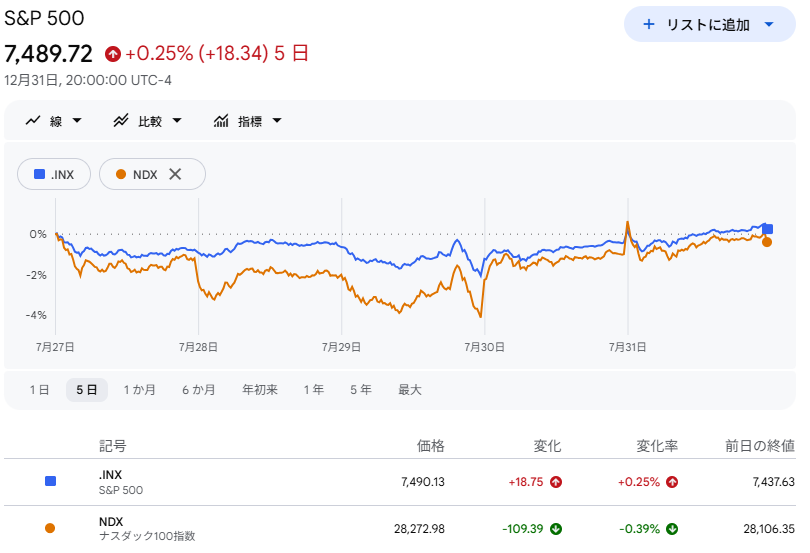Image resolution: width=810 pixels, height=553 pixels.
Task: Click the up-arrow icon beside +0.25% in table
Action: (x=672, y=482)
